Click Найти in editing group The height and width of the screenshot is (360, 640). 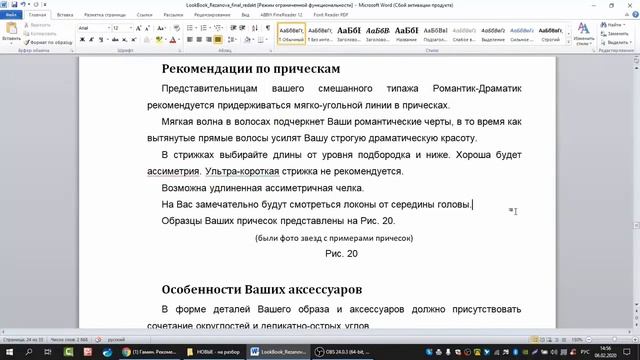point(613,25)
